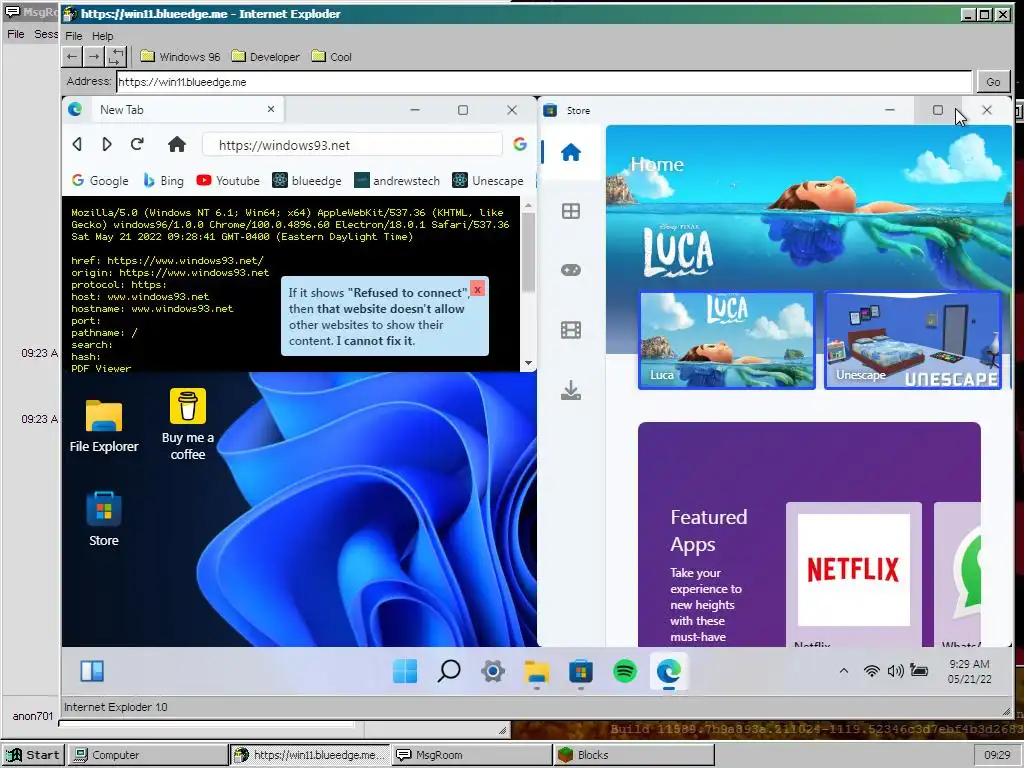Click the refresh icon in Internet Exploder toolbar
Viewport: 1024px width, 768px height.
point(116,57)
